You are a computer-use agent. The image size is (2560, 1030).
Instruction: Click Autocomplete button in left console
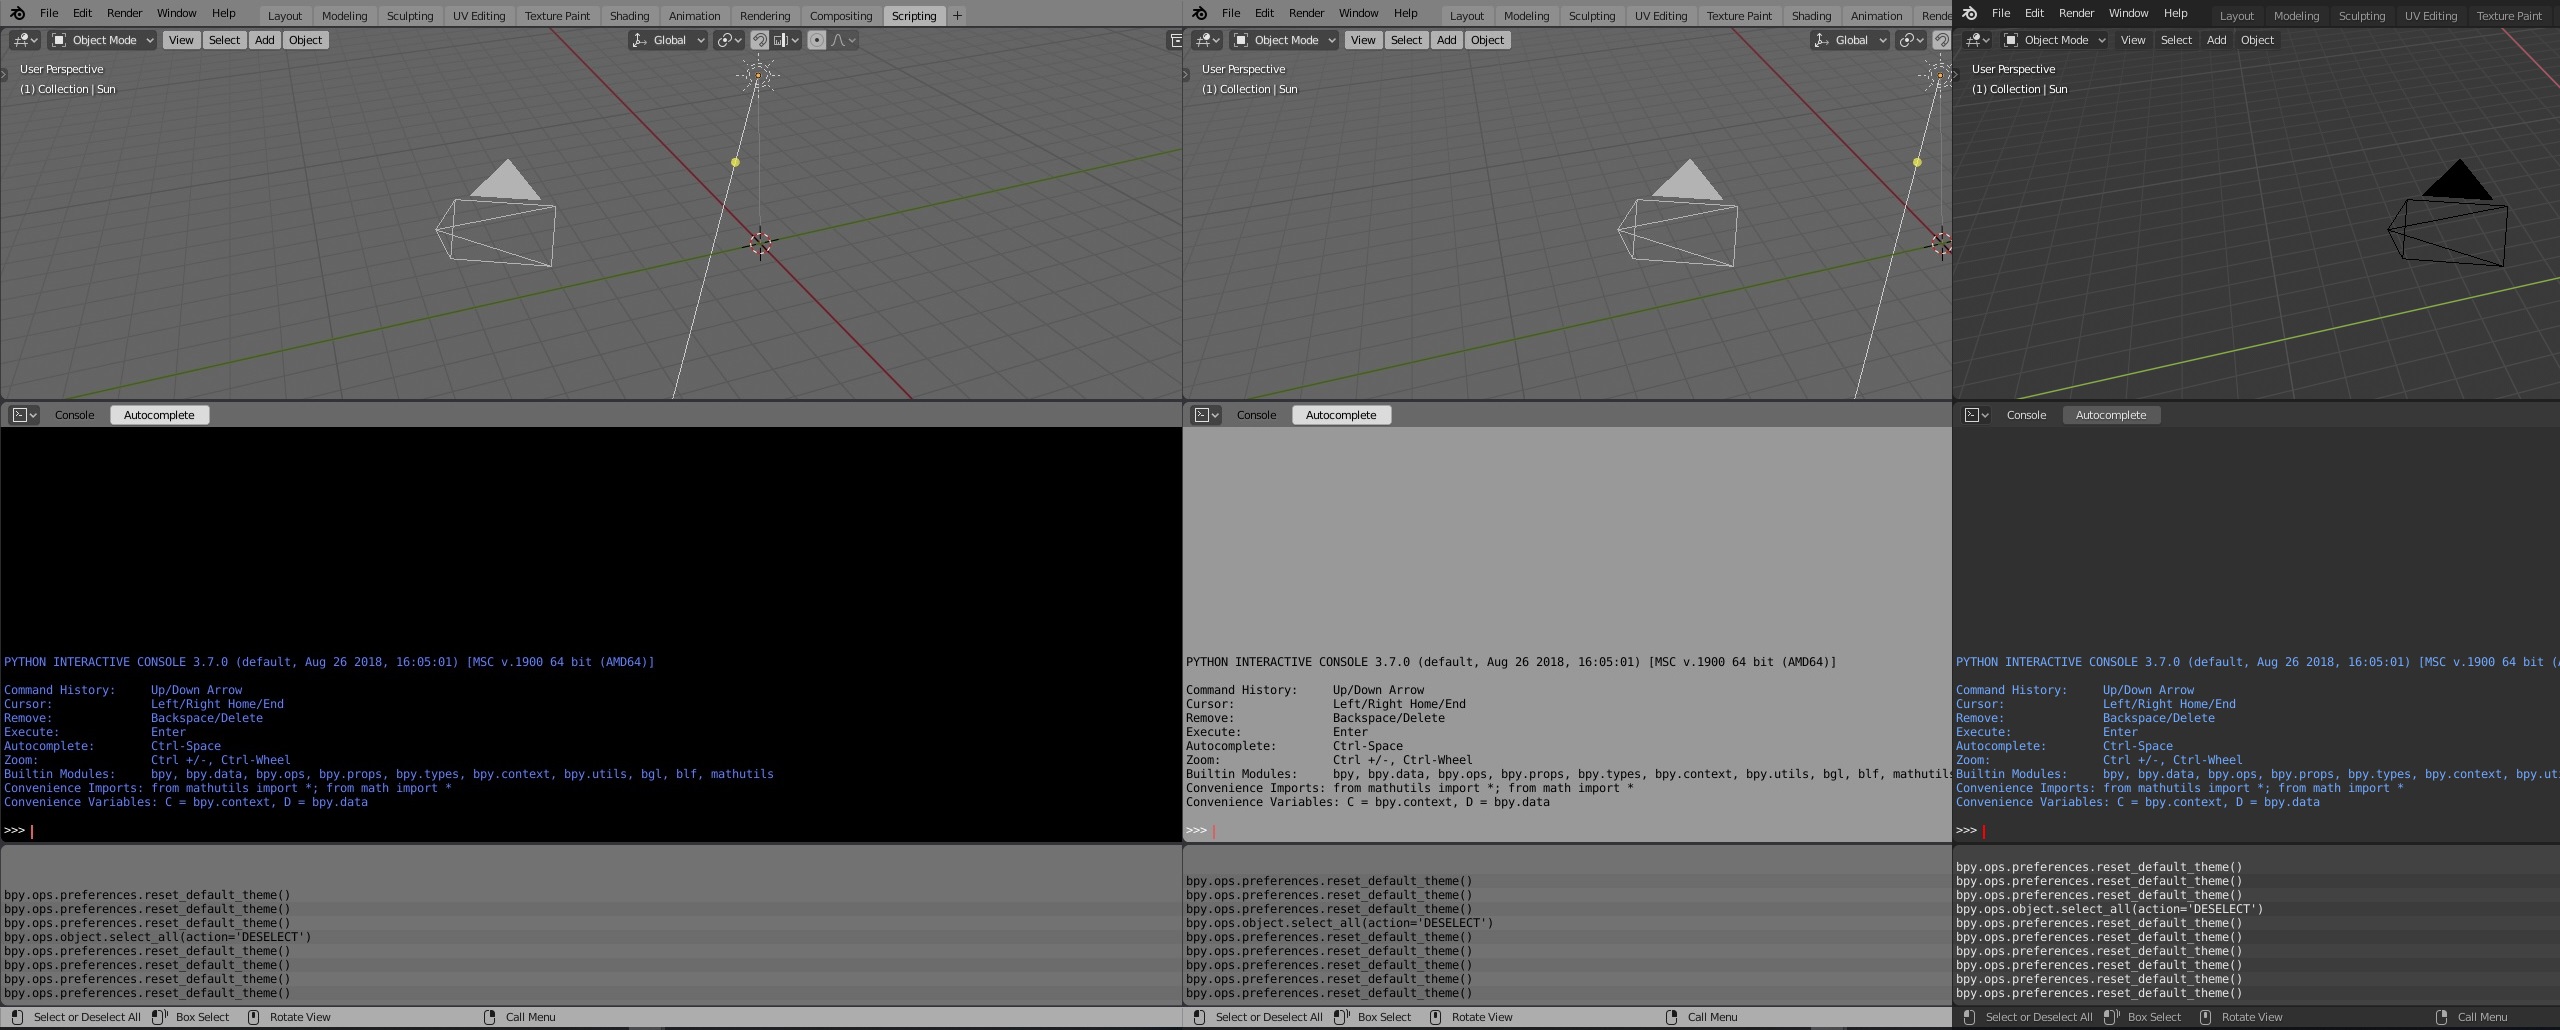(159, 415)
